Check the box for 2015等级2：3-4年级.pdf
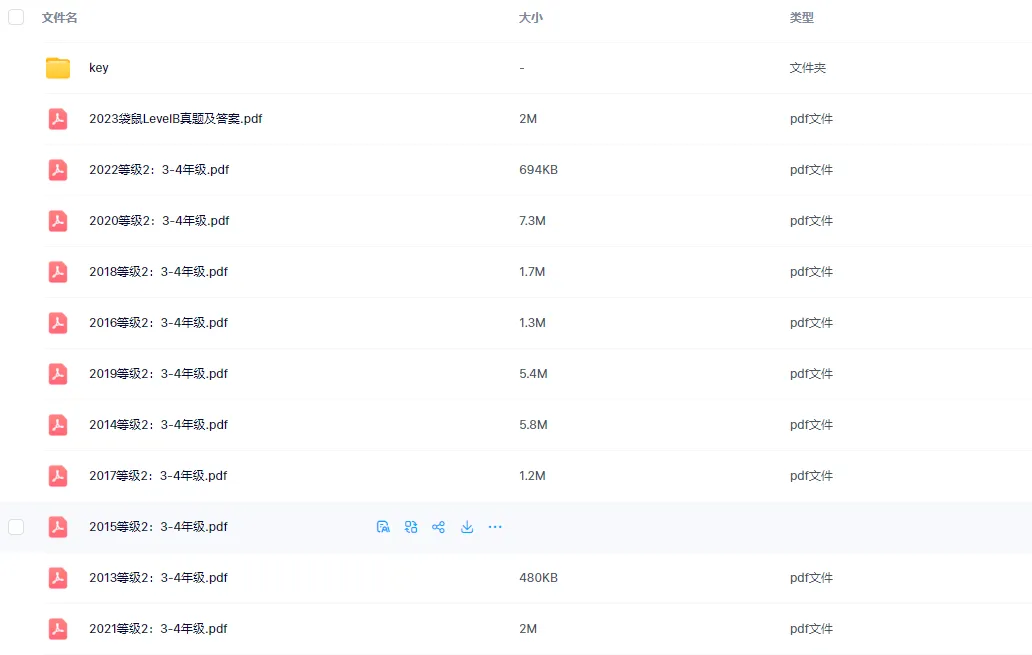This screenshot has width=1032, height=655. point(16,527)
